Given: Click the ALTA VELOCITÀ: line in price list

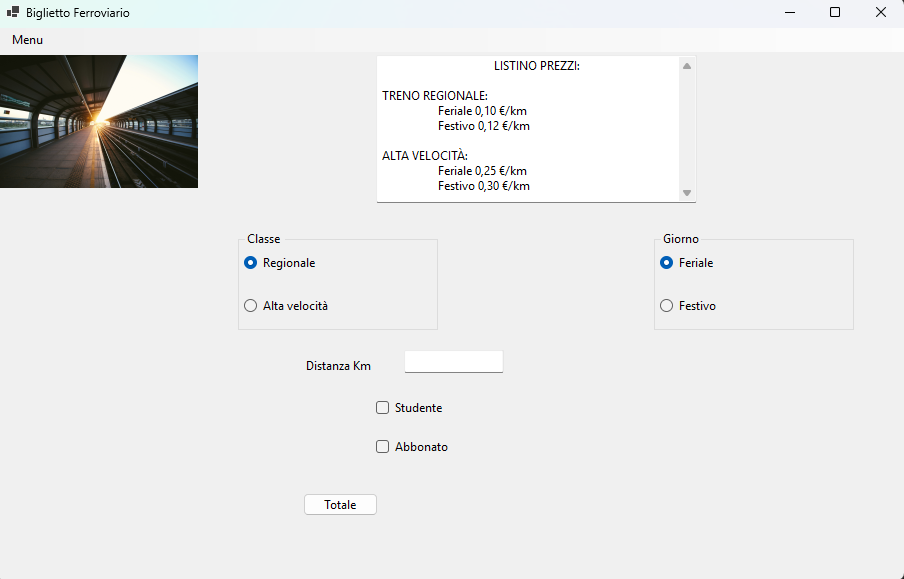Looking at the screenshot, I should (x=425, y=156).
